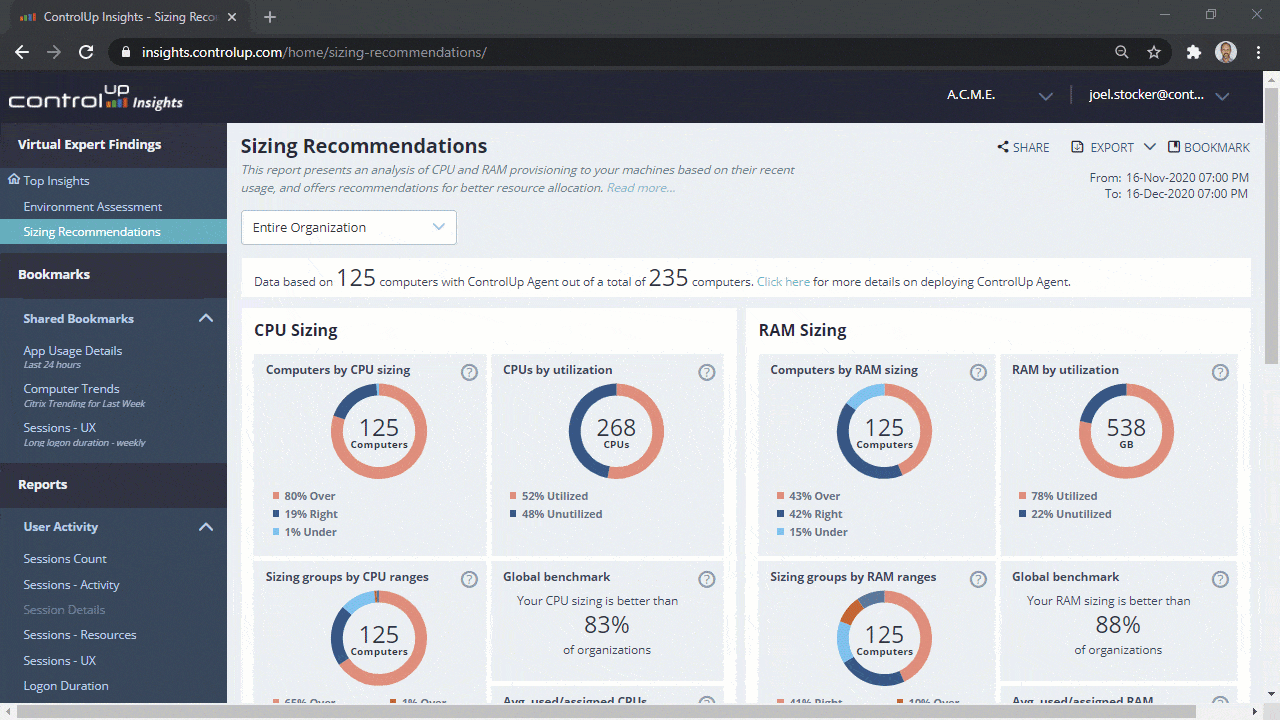
Task: Select Sizing Recommendations in sidebar
Action: pos(113,232)
